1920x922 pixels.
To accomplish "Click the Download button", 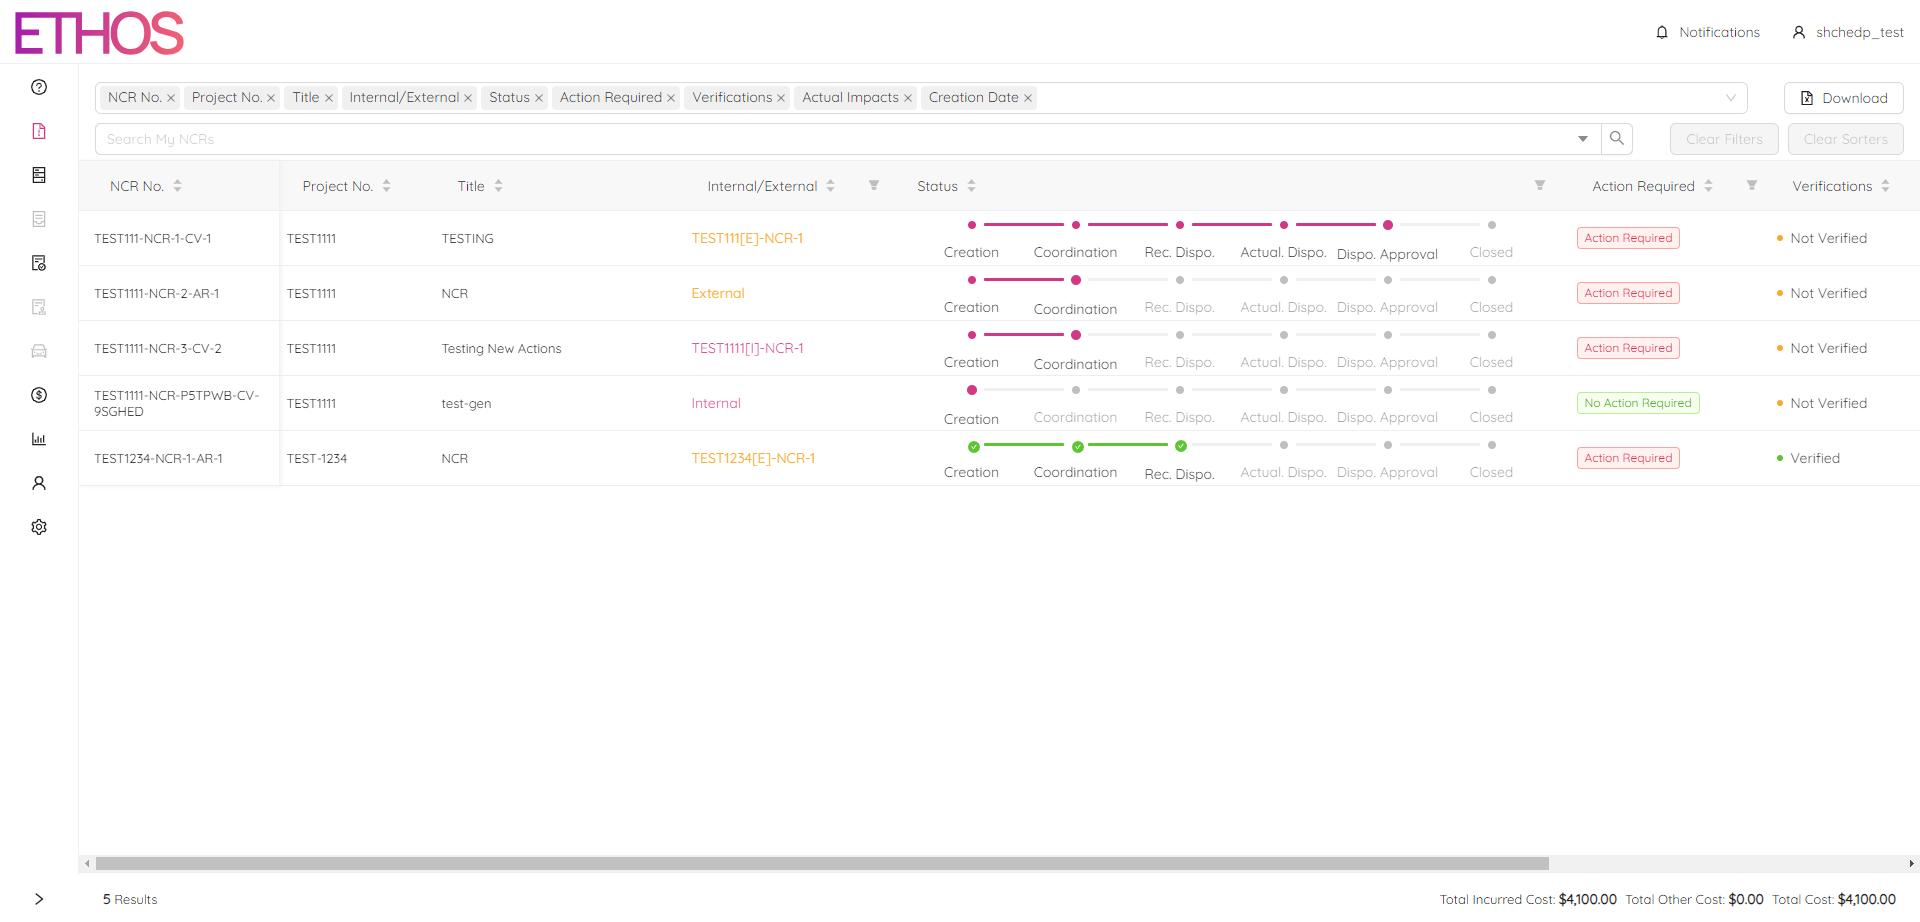I will [1843, 98].
